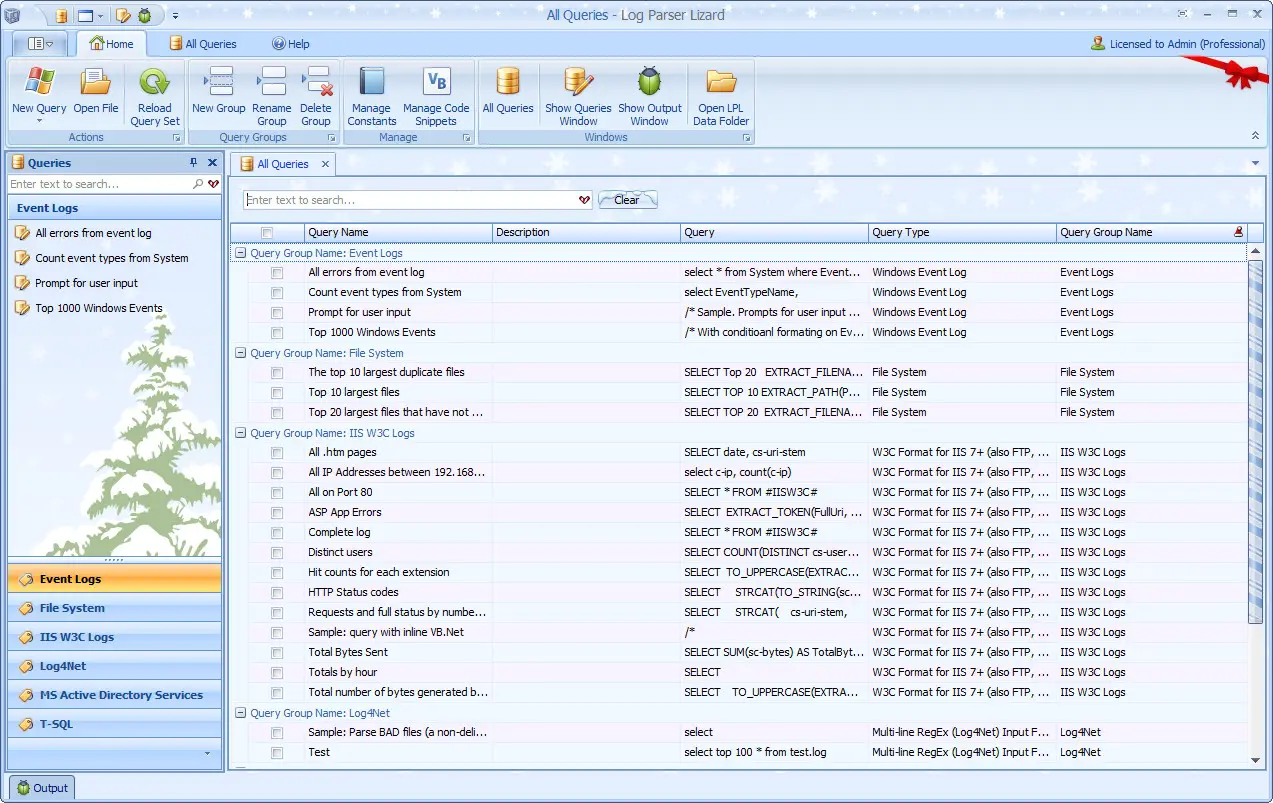Select the MS Active Directory Services group
The image size is (1273, 803).
coord(115,695)
